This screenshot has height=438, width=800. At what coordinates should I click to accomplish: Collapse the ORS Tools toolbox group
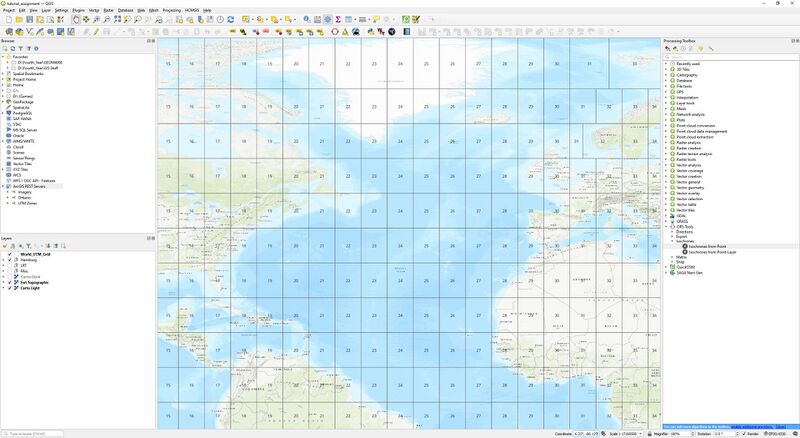pyautogui.click(x=666, y=227)
